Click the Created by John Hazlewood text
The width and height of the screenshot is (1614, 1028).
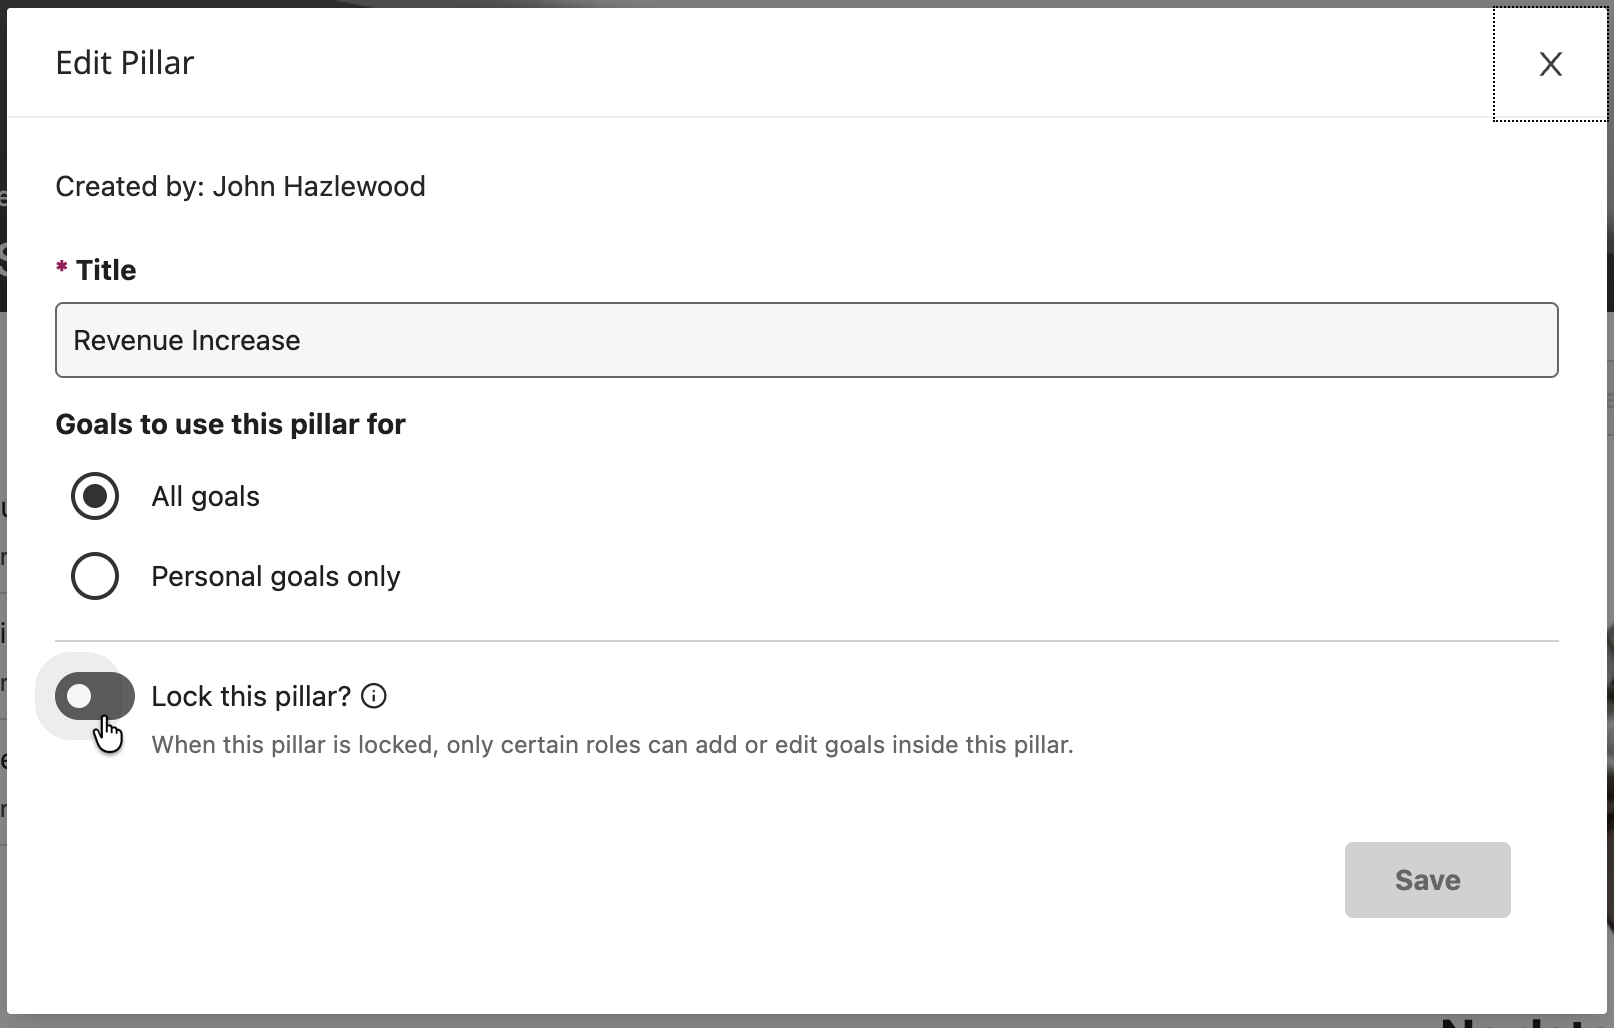pos(240,186)
